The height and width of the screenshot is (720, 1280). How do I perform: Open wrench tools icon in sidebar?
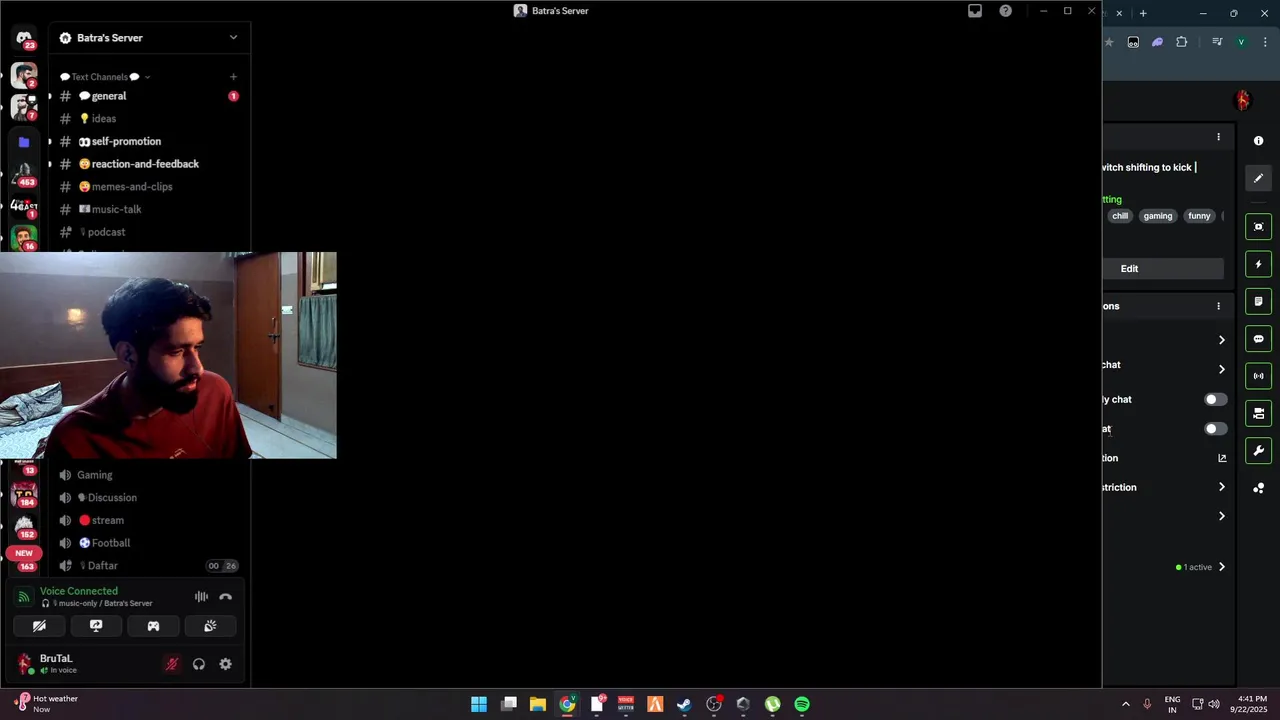[x=1259, y=451]
